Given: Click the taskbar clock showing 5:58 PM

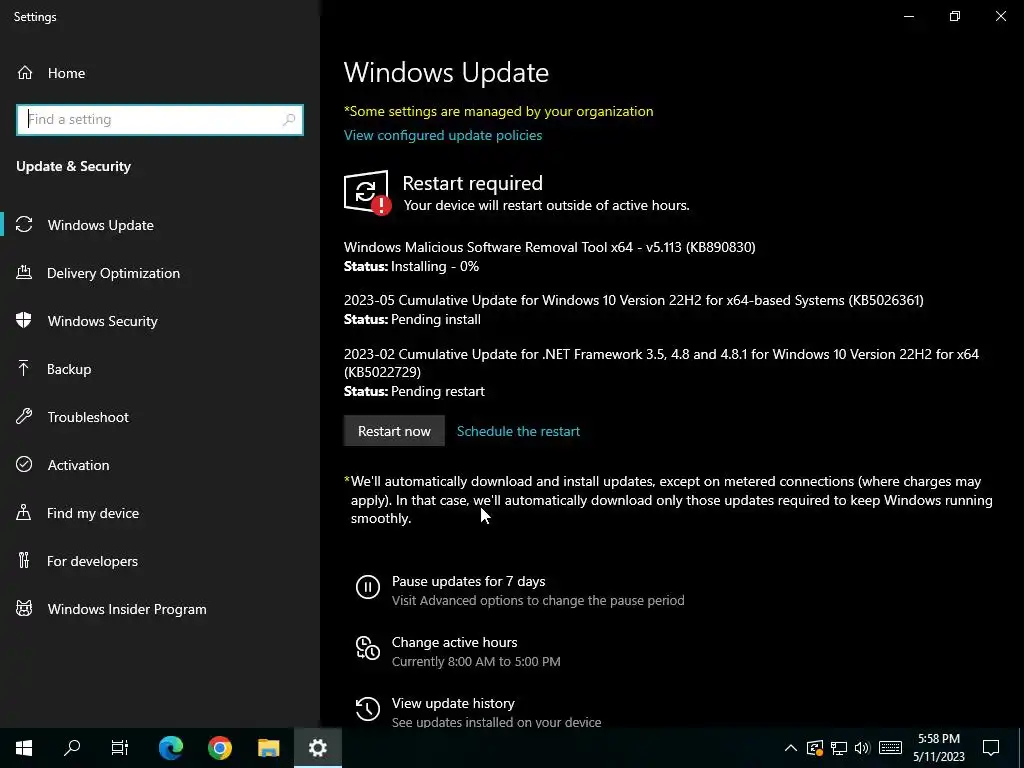Looking at the screenshot, I should pos(938,748).
